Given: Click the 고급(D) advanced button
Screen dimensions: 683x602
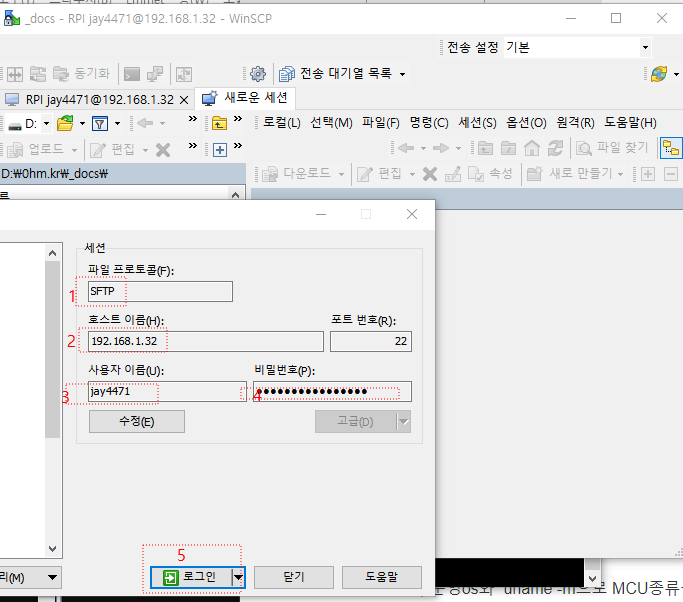Looking at the screenshot, I should click(x=355, y=422).
